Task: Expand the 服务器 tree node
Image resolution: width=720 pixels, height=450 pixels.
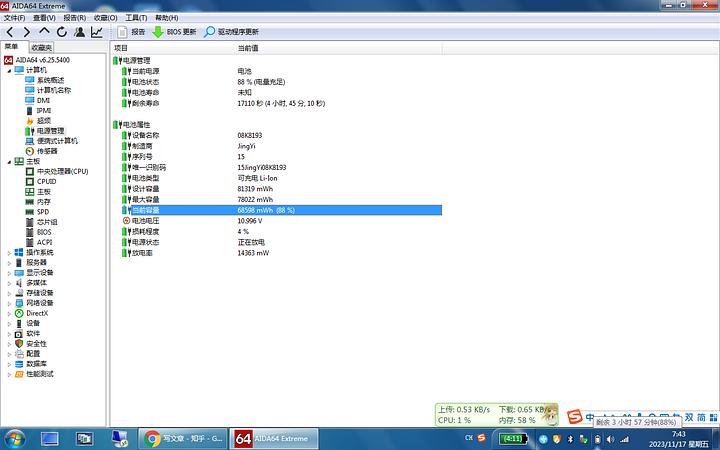Action: pos(9,263)
